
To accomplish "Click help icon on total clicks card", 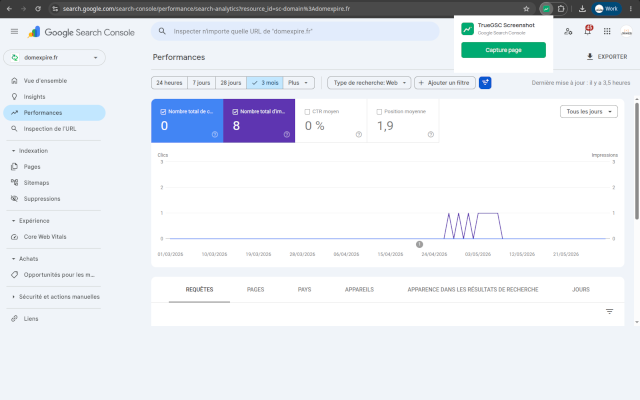I will (215, 134).
